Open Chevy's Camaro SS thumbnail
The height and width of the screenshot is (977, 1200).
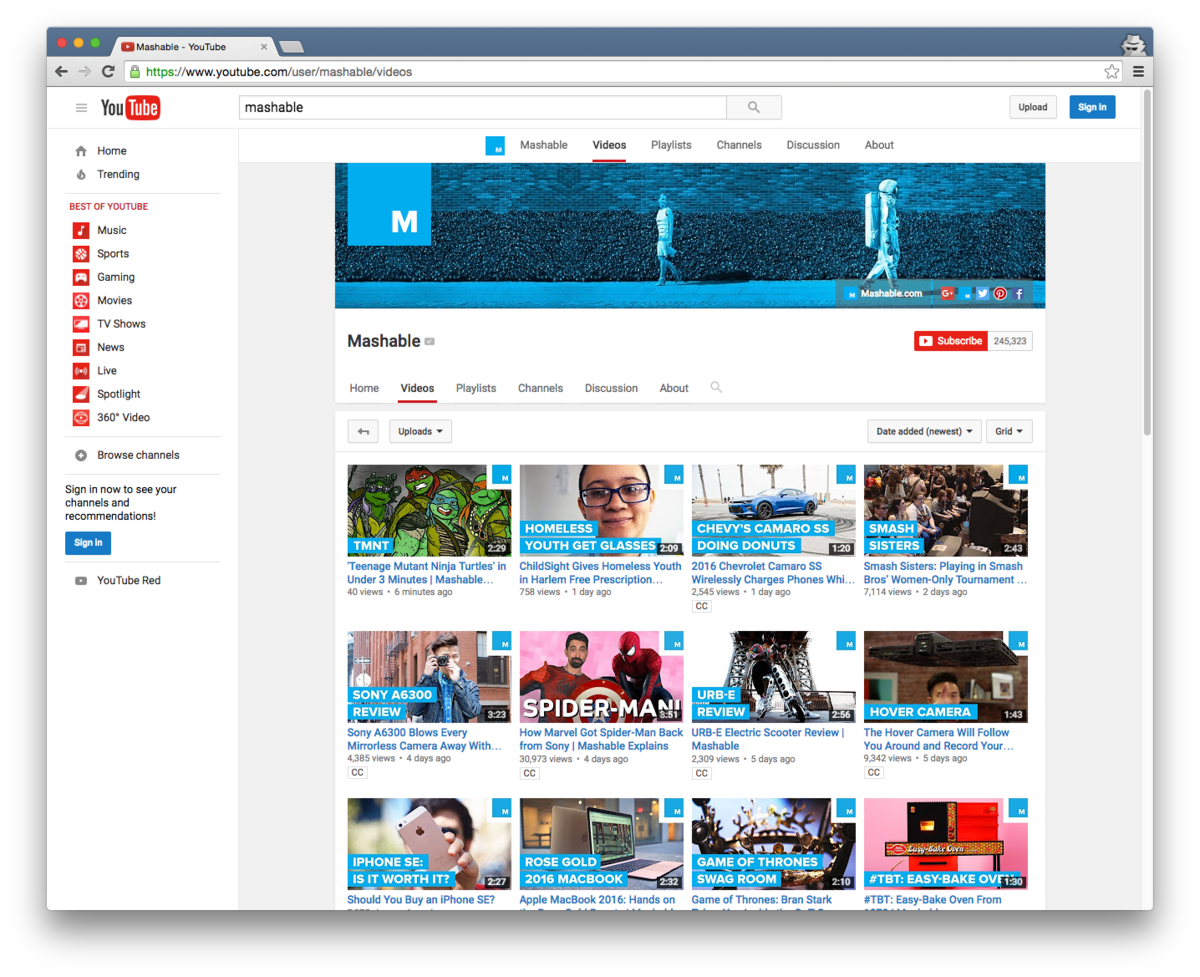click(x=773, y=510)
